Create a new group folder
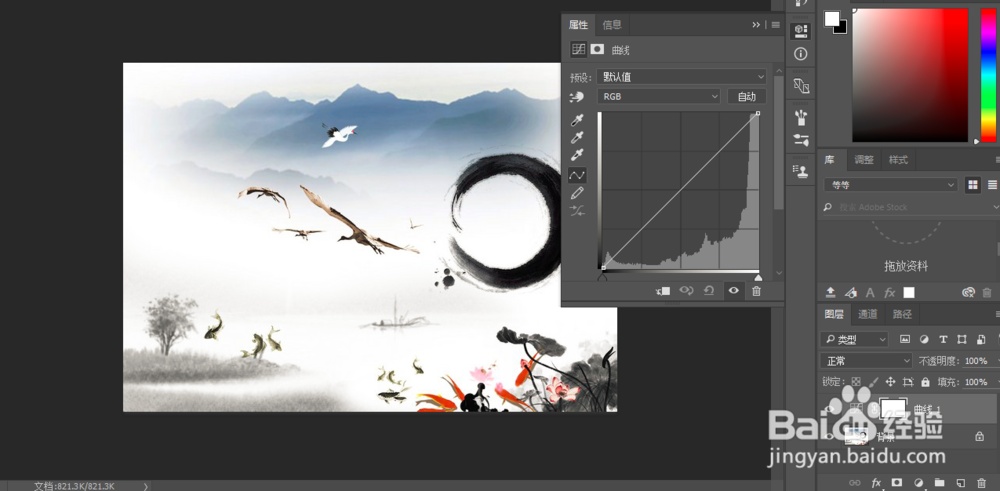 point(939,482)
